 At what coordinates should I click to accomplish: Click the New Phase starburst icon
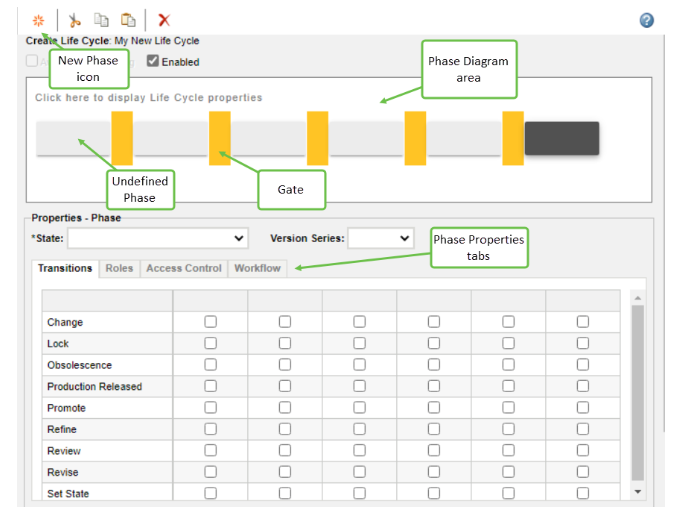39,20
